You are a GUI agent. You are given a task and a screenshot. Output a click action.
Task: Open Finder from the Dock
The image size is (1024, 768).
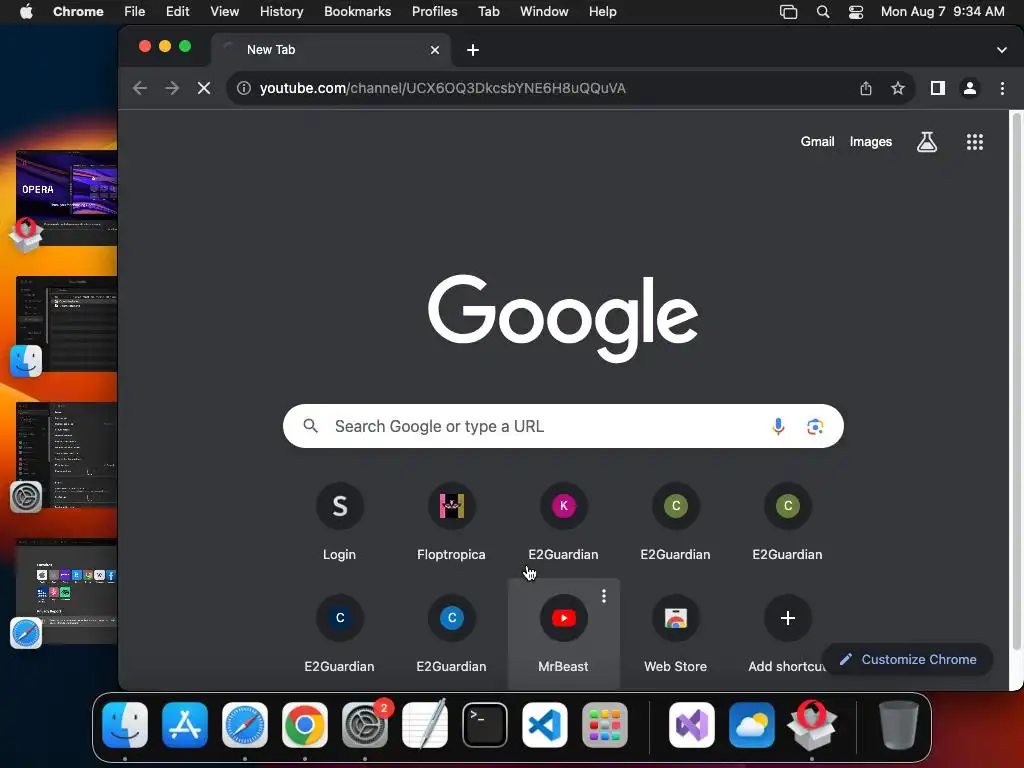(x=125, y=725)
